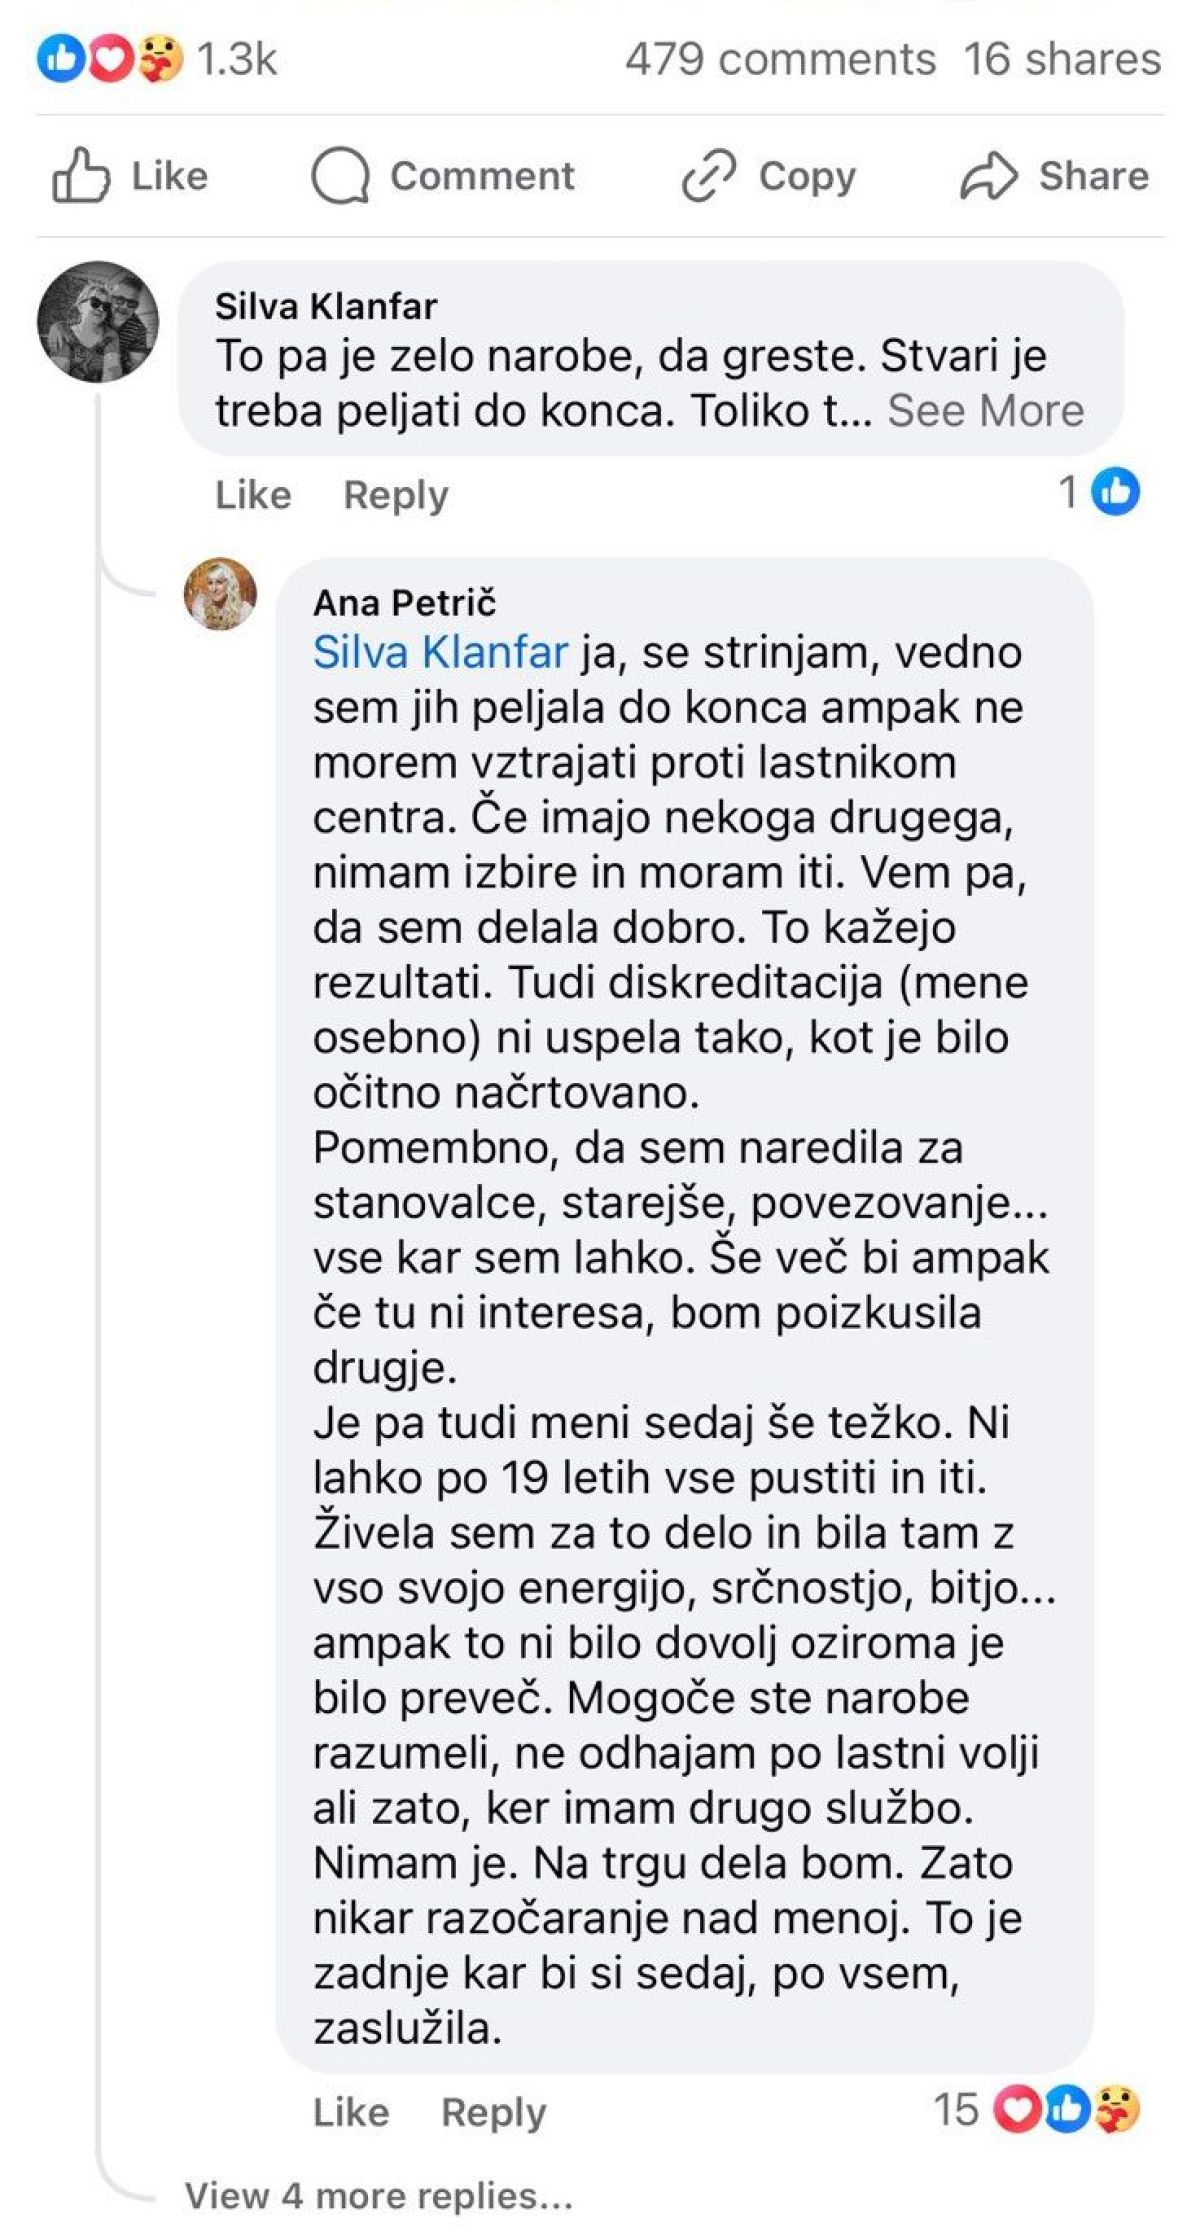Like Ana Petrič's reply
Viewport: 1200px width, 2236px height.
(x=351, y=2112)
